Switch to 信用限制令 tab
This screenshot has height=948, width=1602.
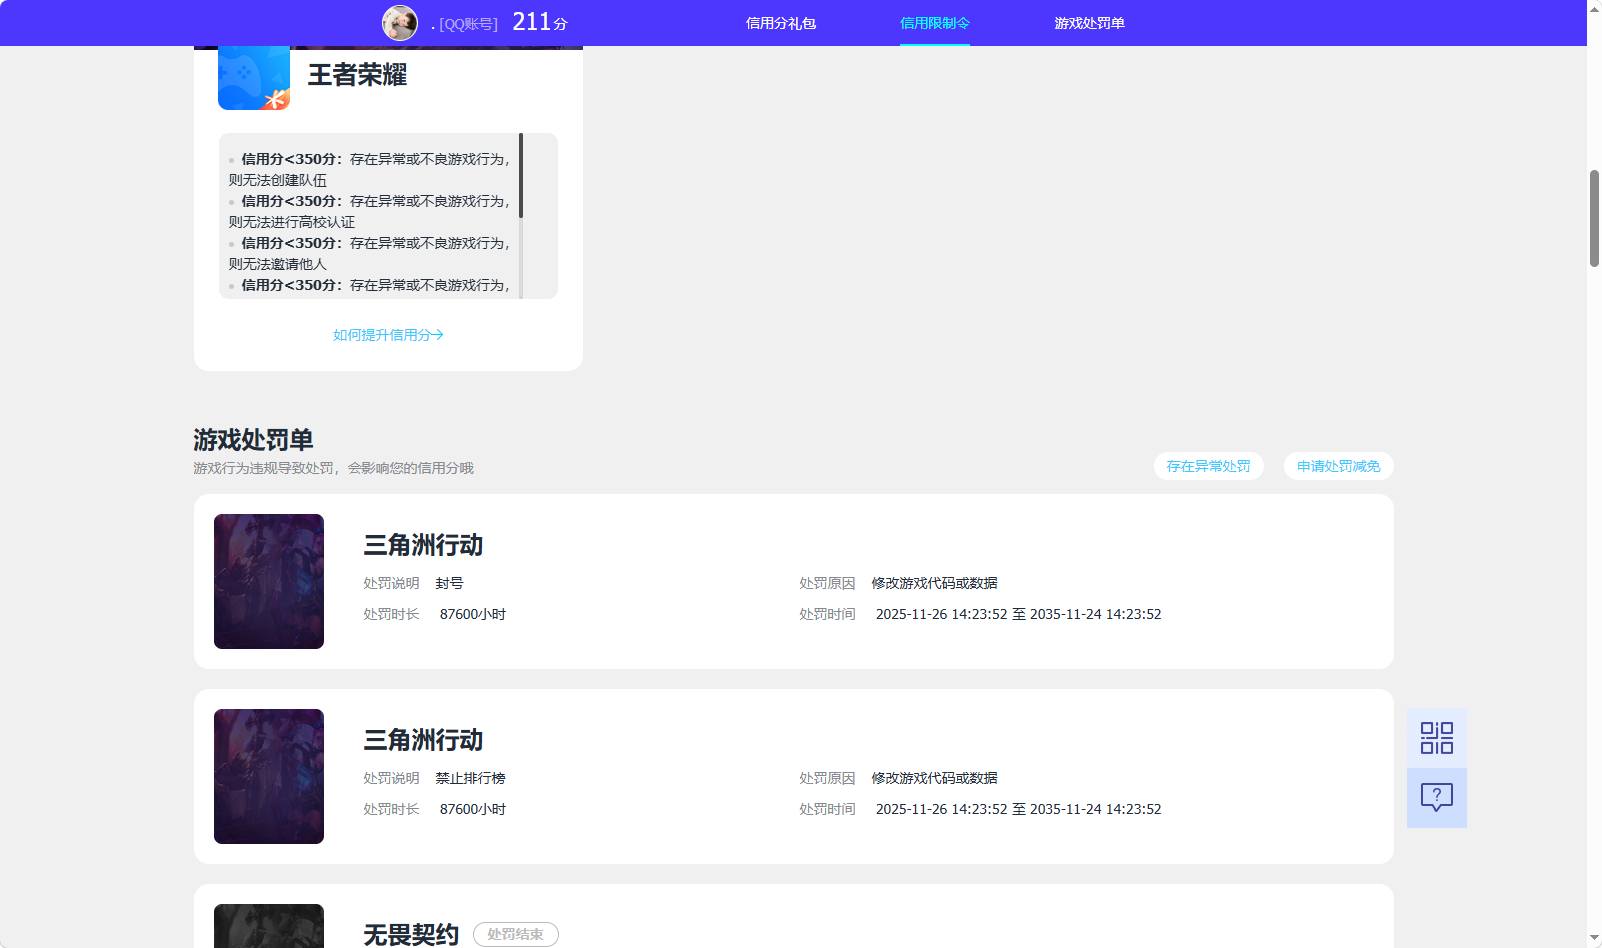point(935,23)
